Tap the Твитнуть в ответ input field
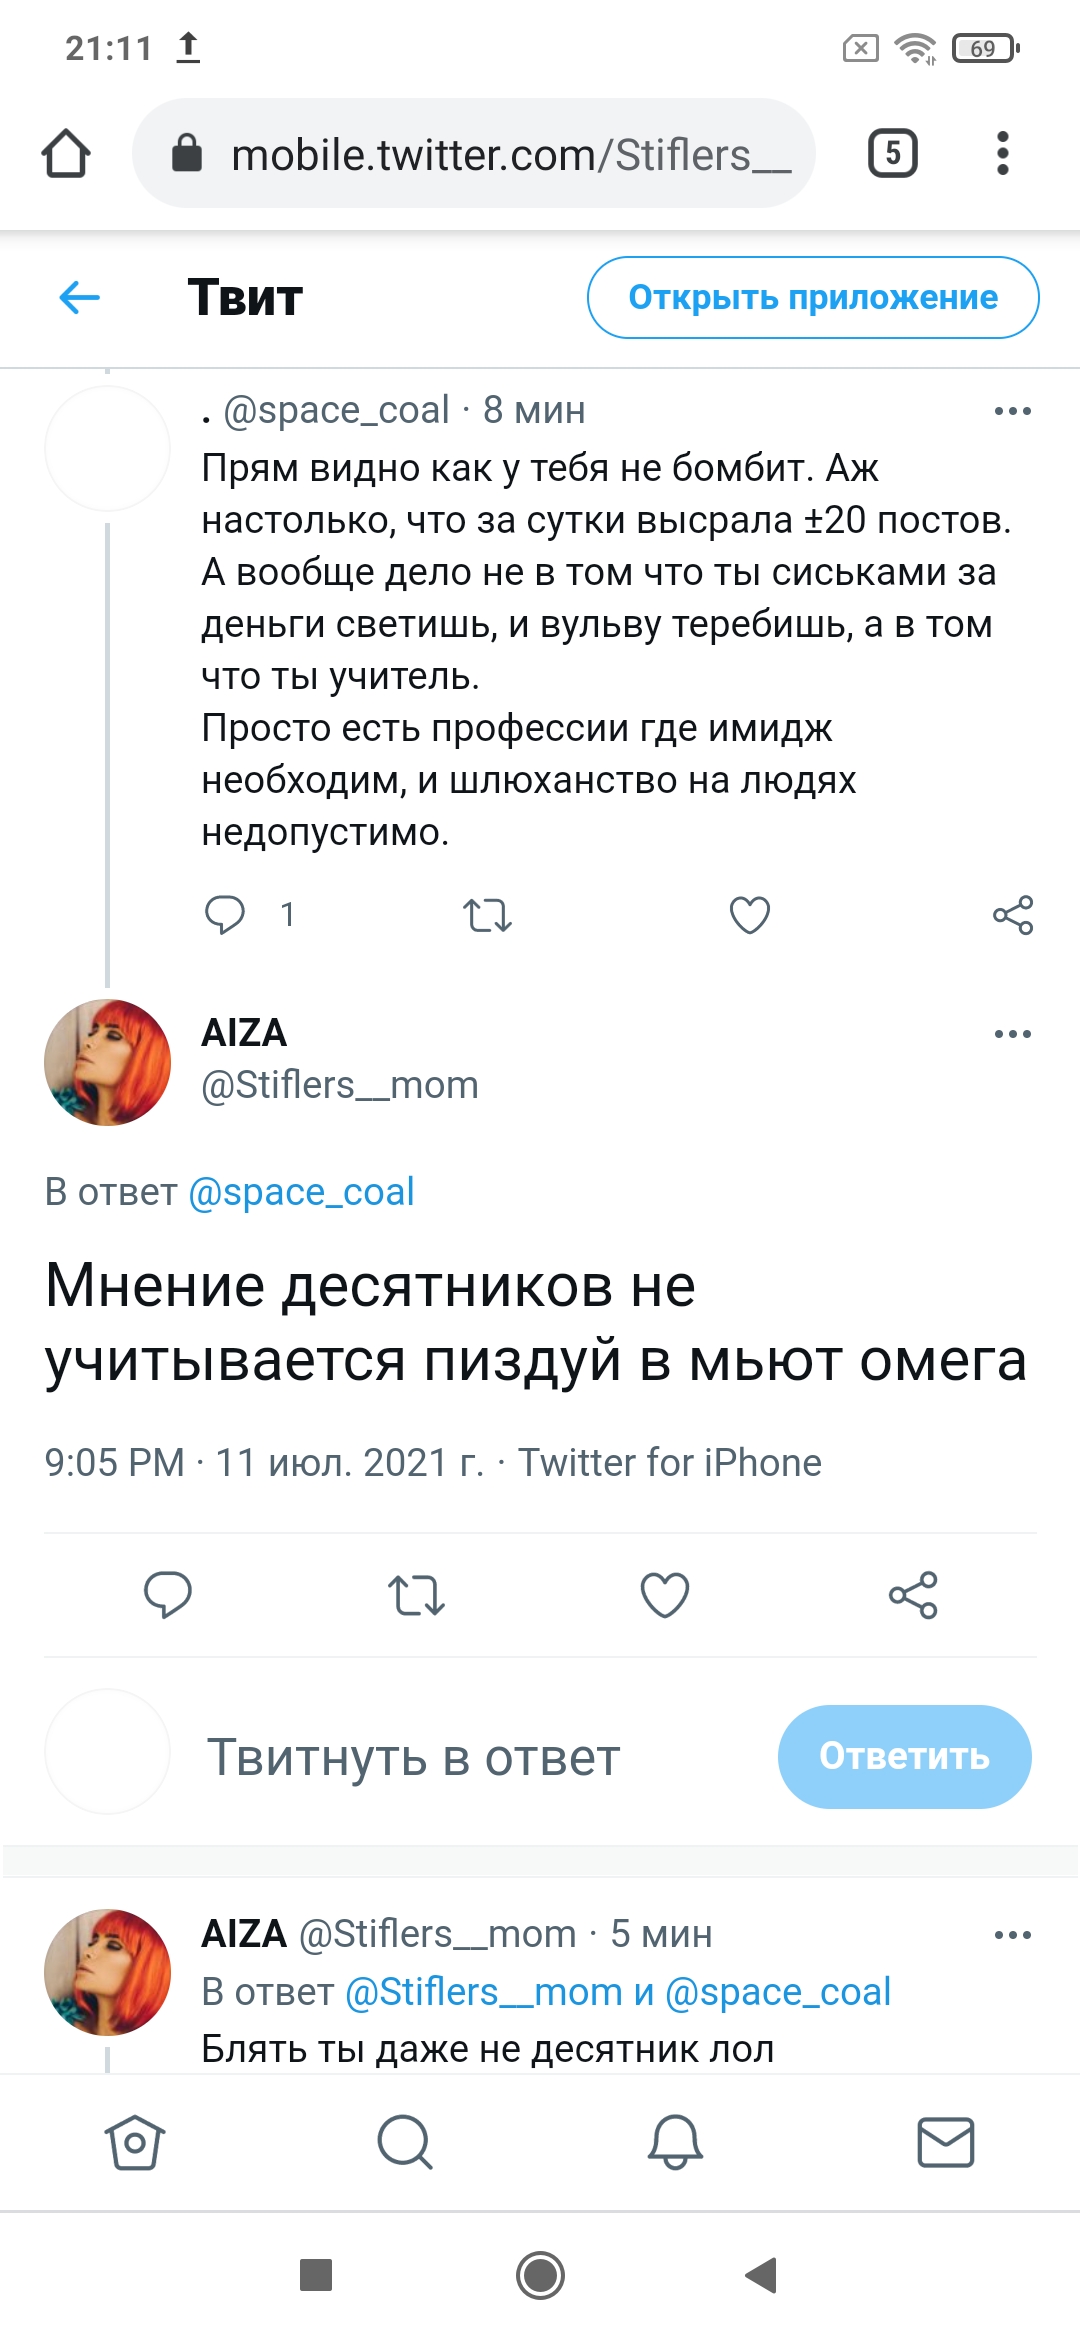This screenshot has width=1080, height=2340. 414,1757
